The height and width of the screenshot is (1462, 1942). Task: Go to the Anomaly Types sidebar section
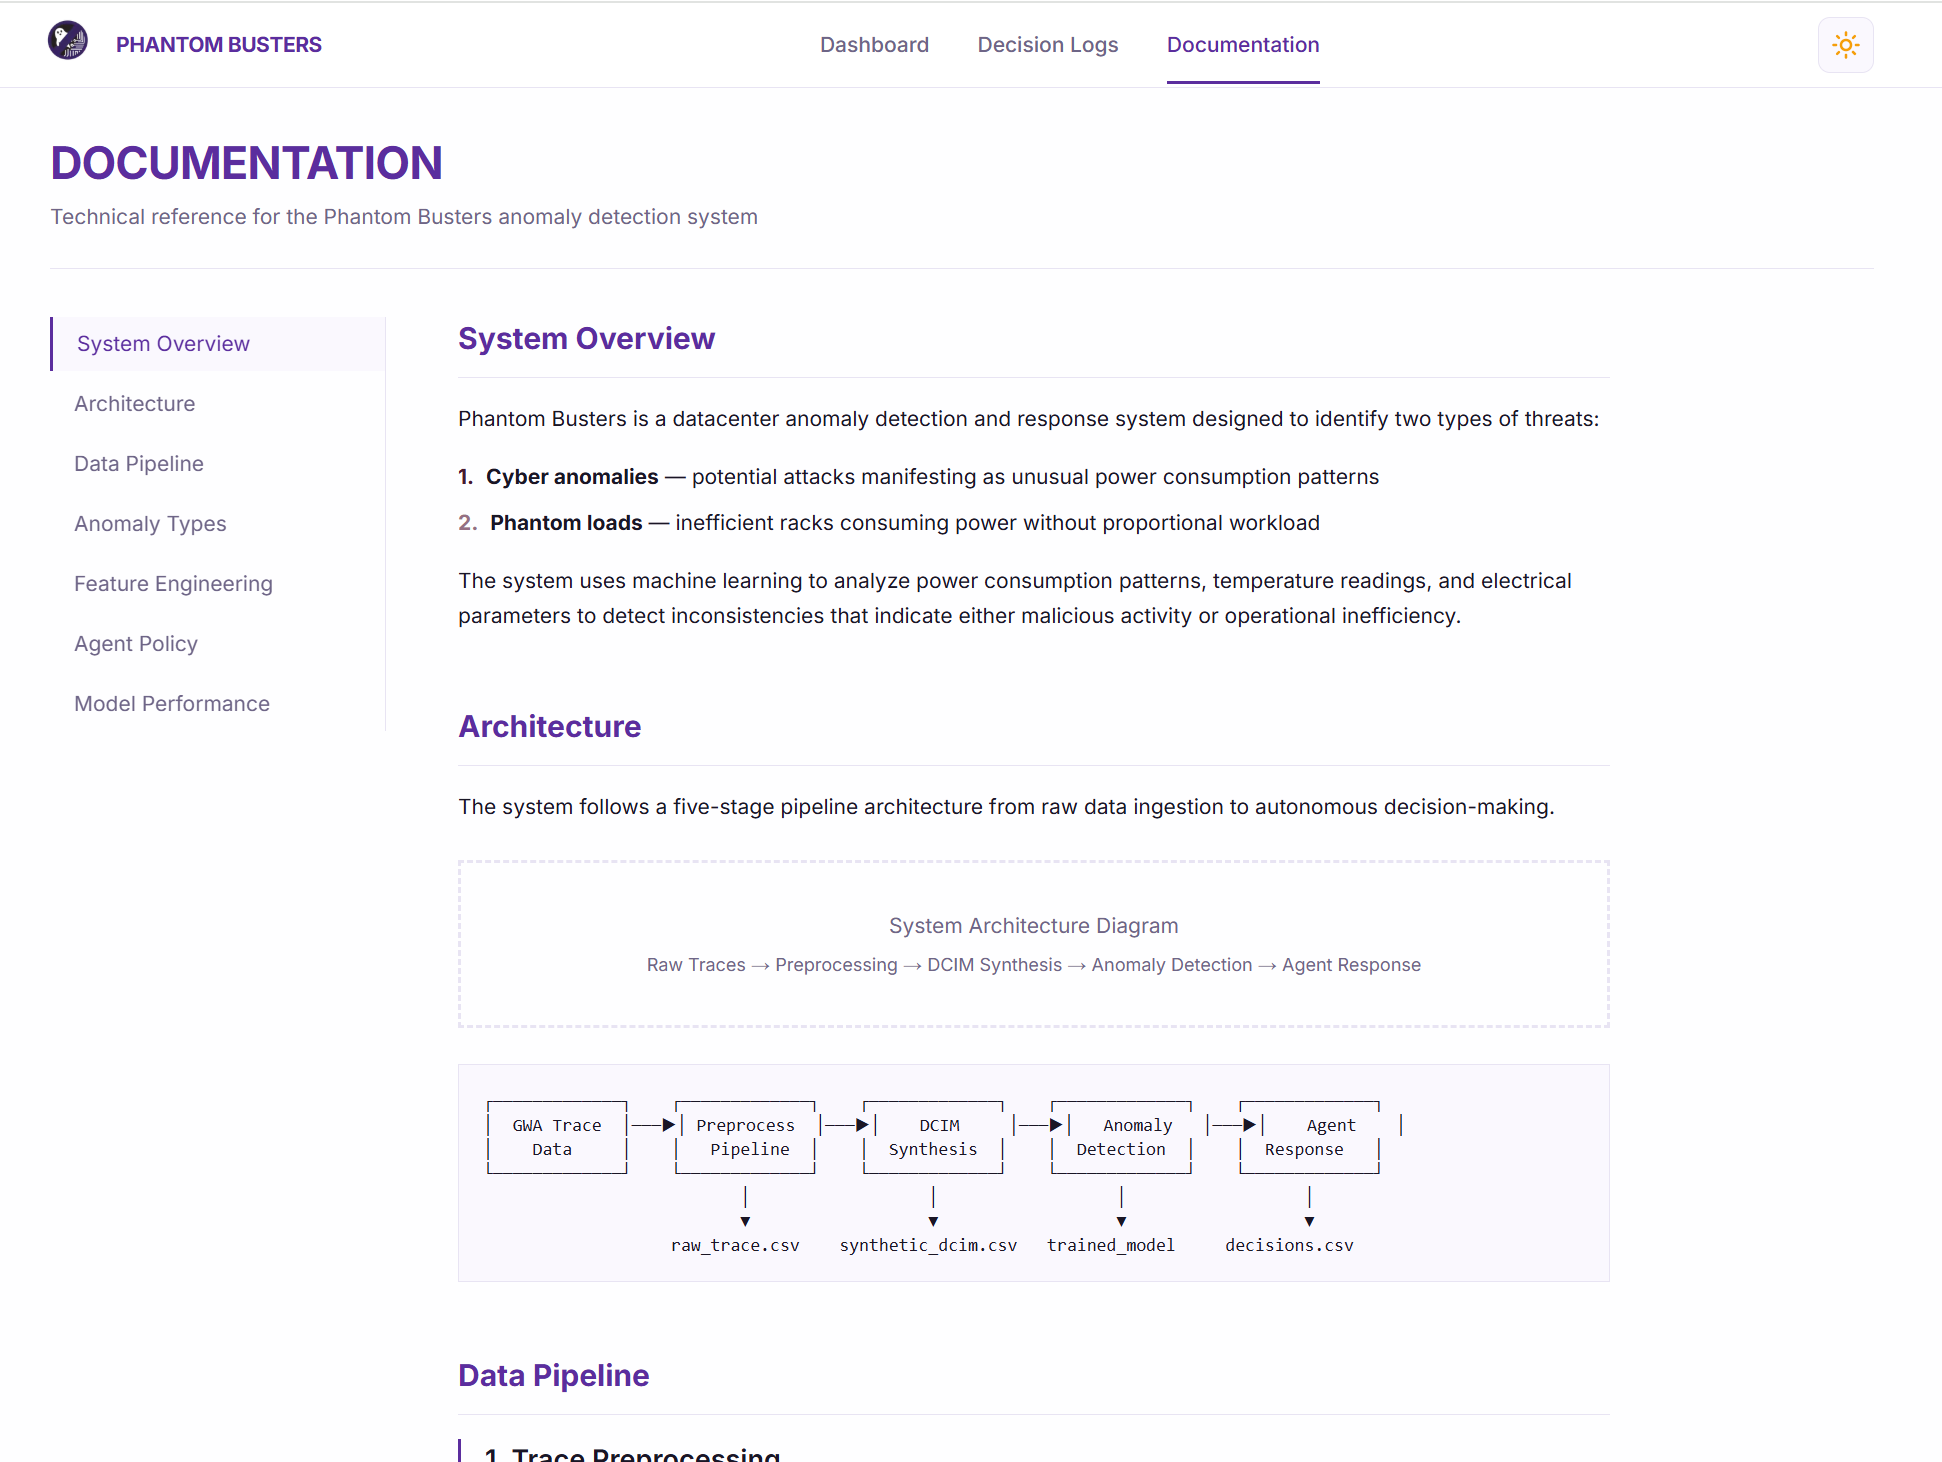coord(150,524)
